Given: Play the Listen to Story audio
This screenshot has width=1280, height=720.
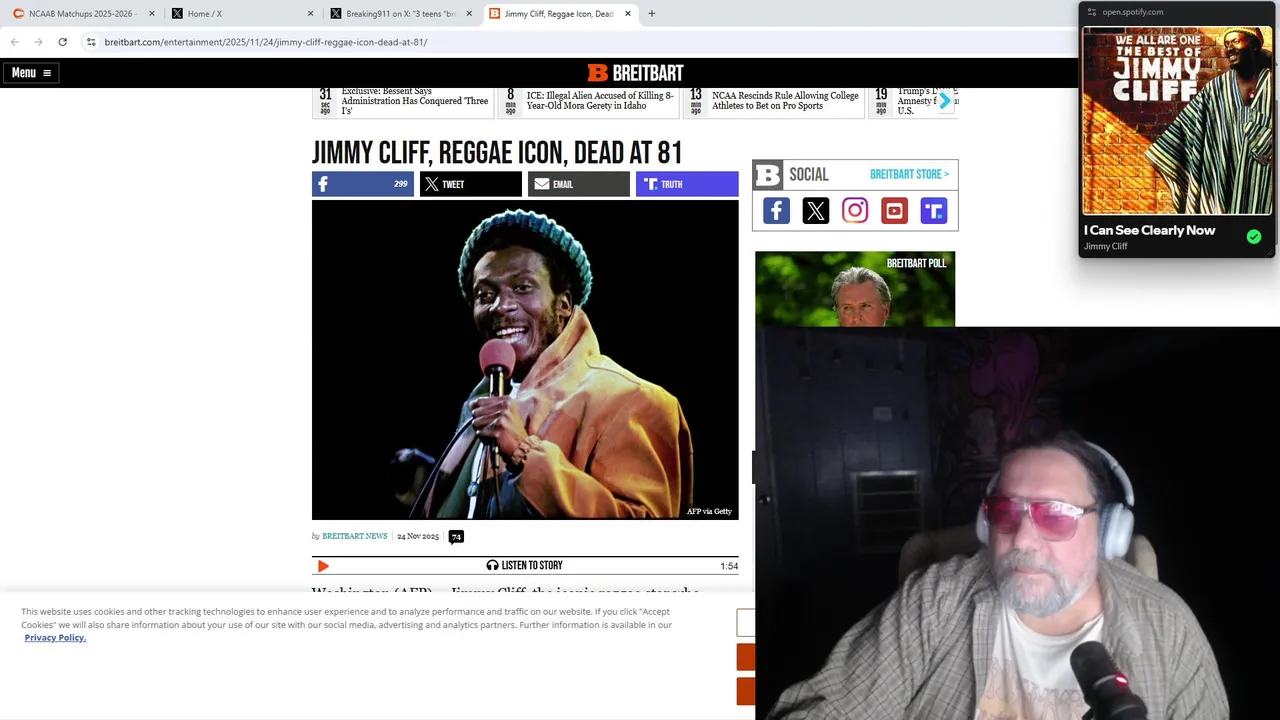Looking at the screenshot, I should pos(322,566).
